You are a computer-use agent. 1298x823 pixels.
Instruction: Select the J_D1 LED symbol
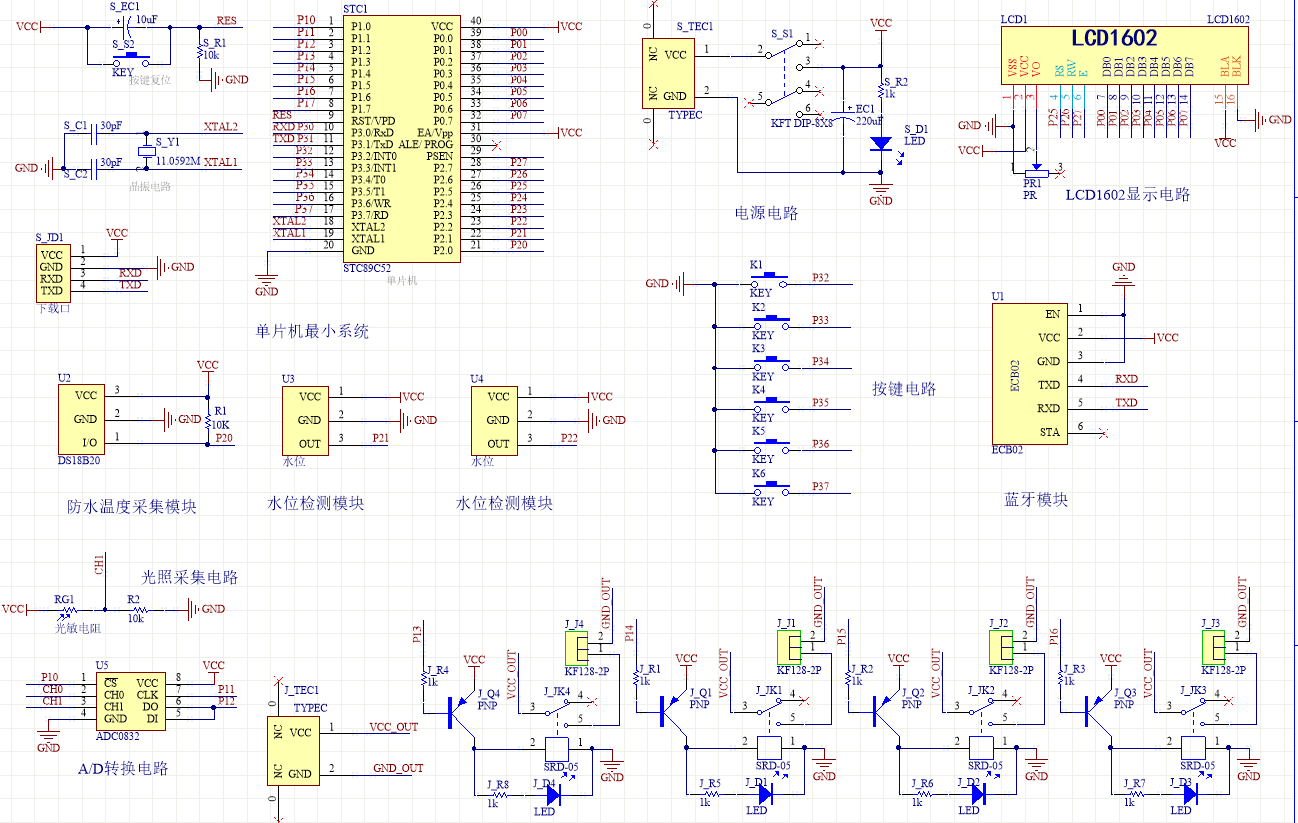(764, 794)
